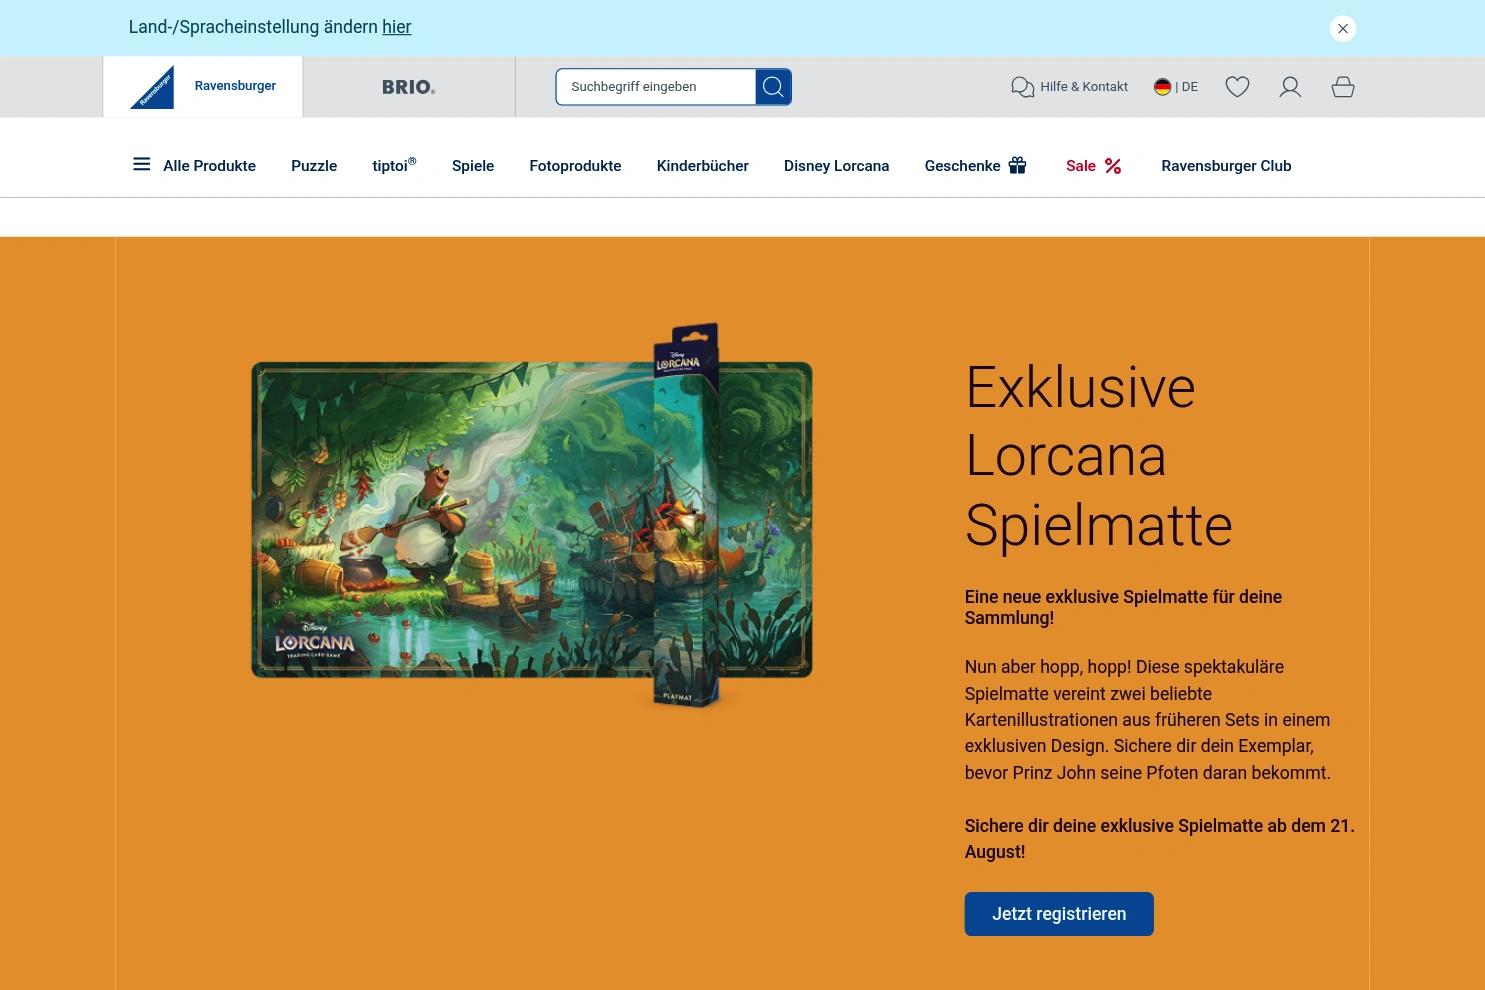Click the percent icon beside Sale

pos(1113,166)
